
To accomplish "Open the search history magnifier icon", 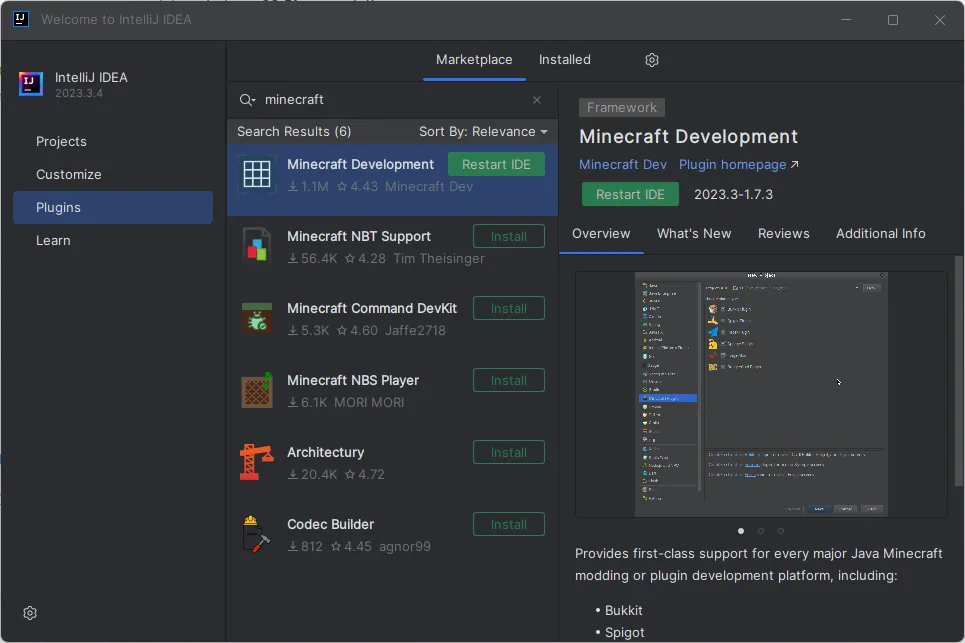I will 247,100.
